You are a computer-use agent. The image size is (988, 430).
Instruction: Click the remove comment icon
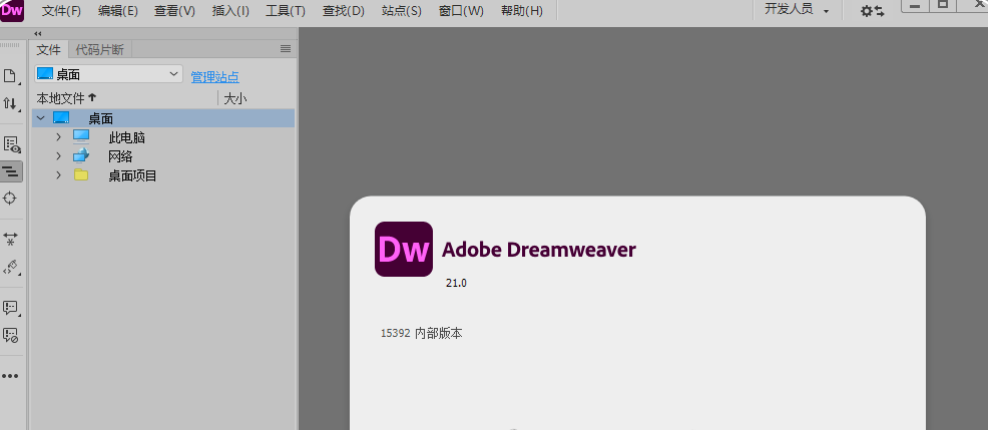pos(11,335)
